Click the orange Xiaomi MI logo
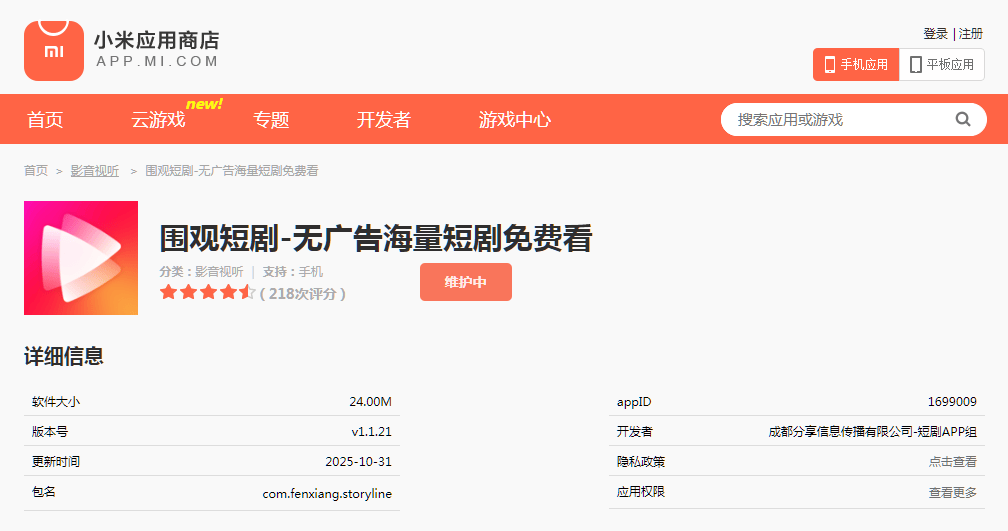Screen dimensions: 1008x531 coord(54,50)
